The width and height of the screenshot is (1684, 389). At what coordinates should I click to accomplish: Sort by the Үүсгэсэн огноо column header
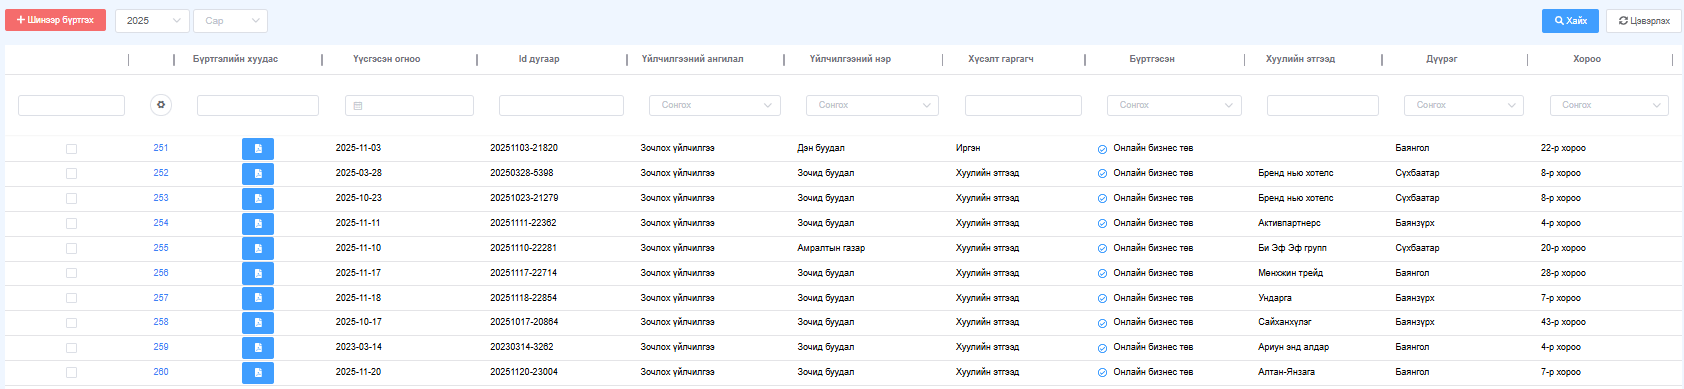pos(386,59)
